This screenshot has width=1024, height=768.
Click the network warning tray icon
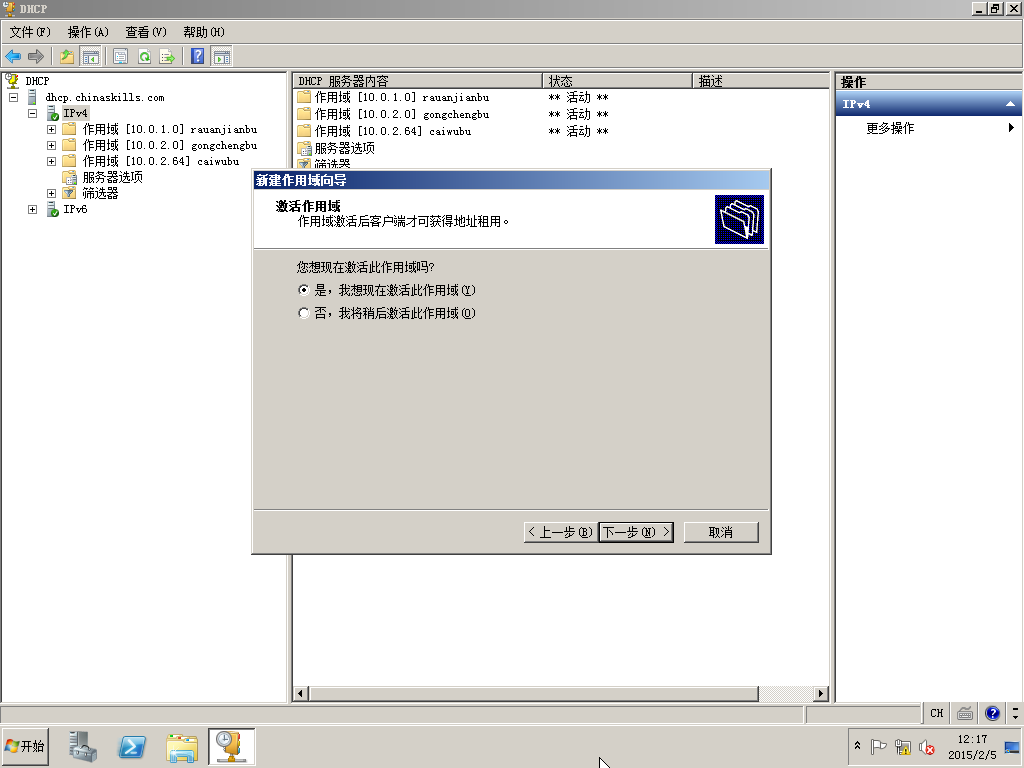(903, 746)
